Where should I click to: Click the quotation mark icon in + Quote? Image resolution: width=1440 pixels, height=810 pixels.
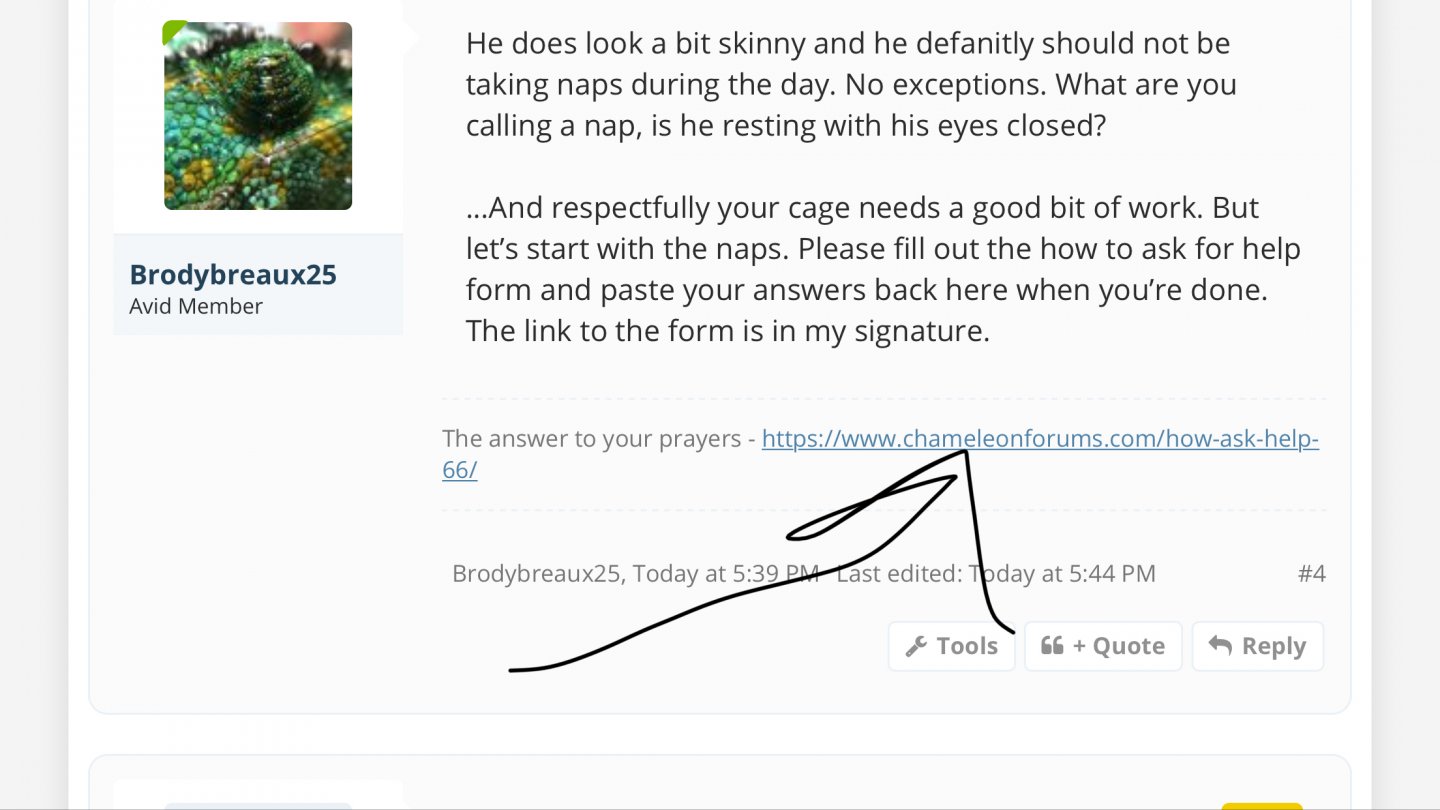(x=1052, y=646)
